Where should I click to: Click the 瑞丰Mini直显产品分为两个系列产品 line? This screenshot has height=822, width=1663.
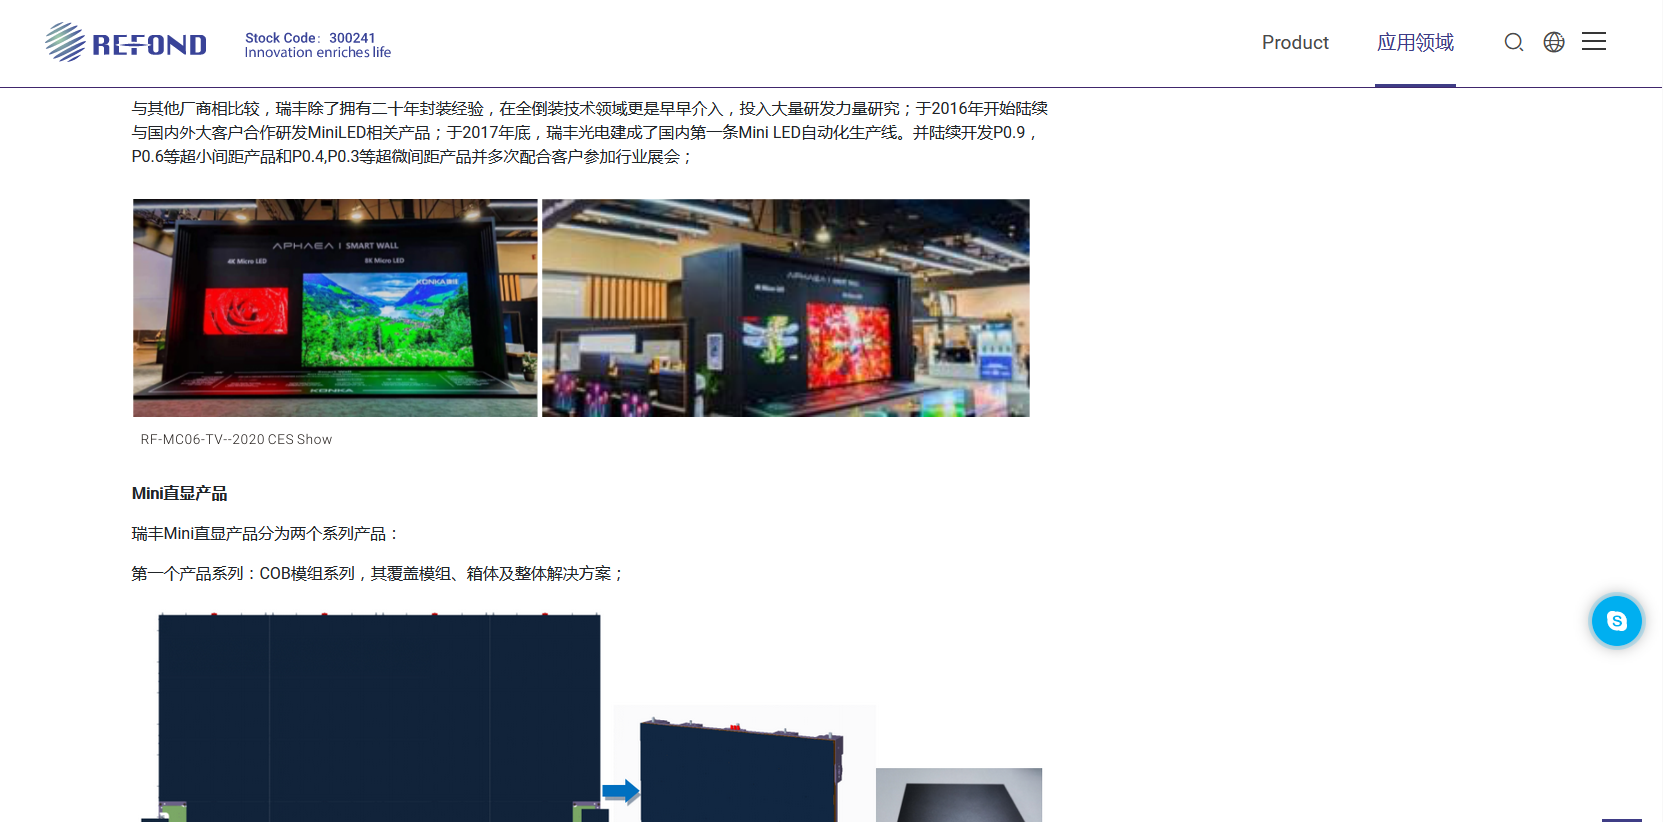(x=265, y=534)
